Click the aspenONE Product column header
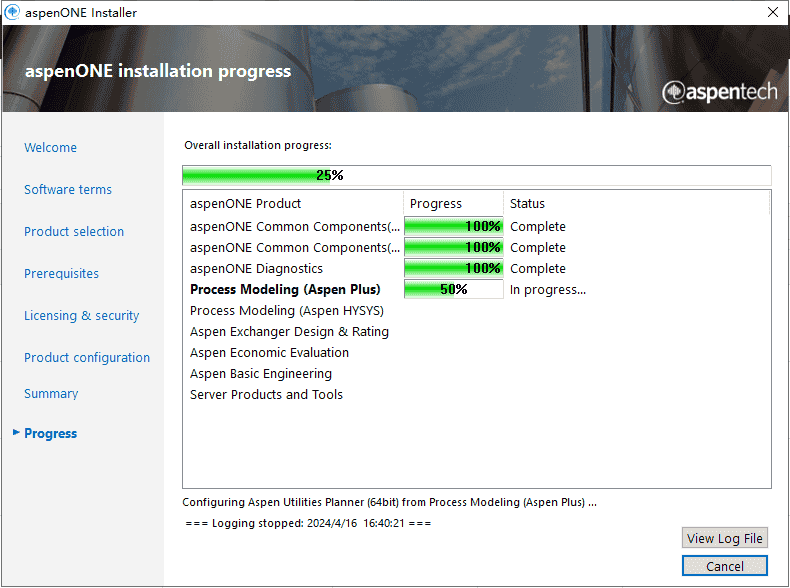This screenshot has width=790, height=588. click(x=245, y=204)
